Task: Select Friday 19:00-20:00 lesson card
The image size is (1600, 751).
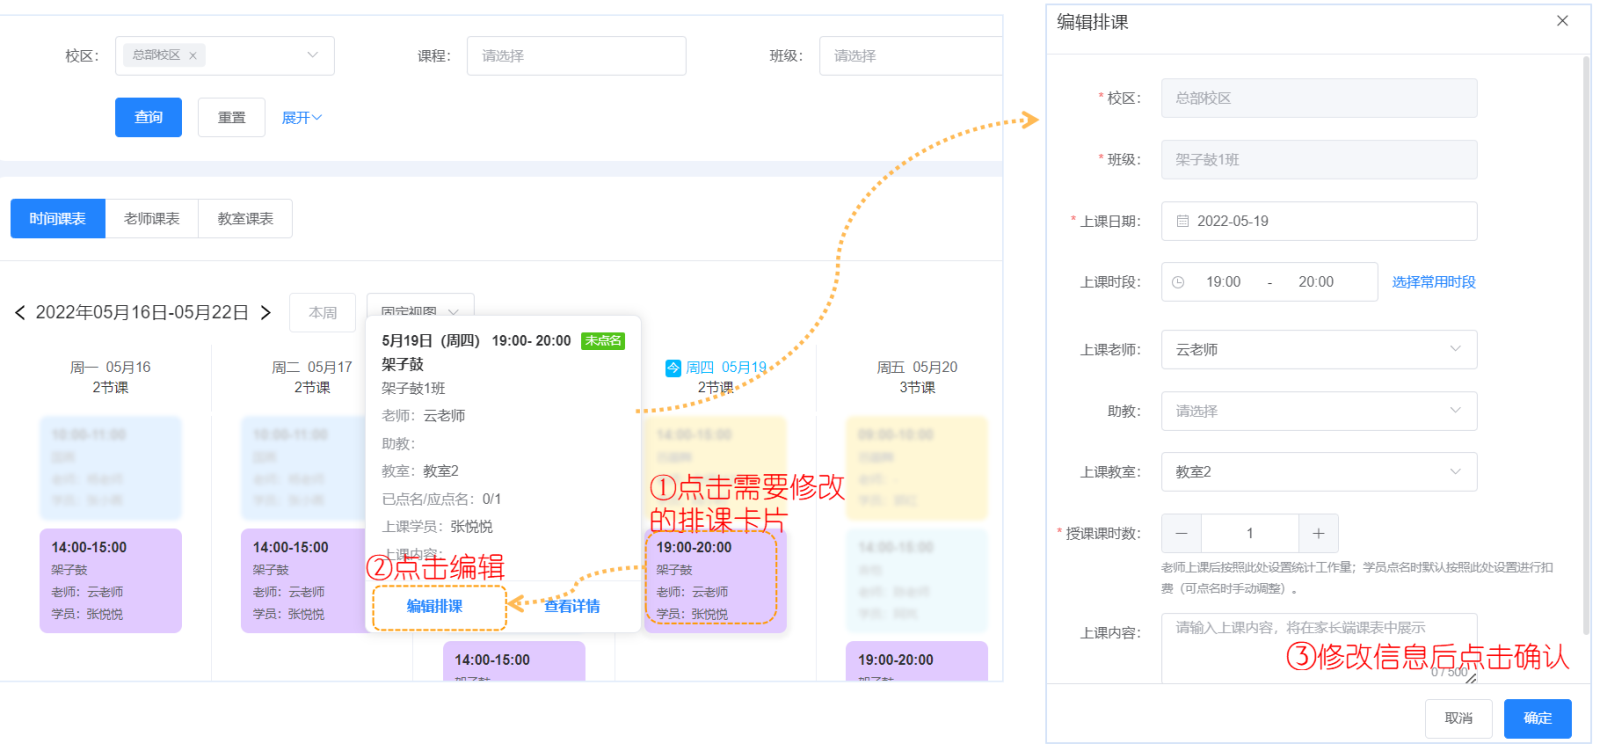Action: [x=916, y=661]
